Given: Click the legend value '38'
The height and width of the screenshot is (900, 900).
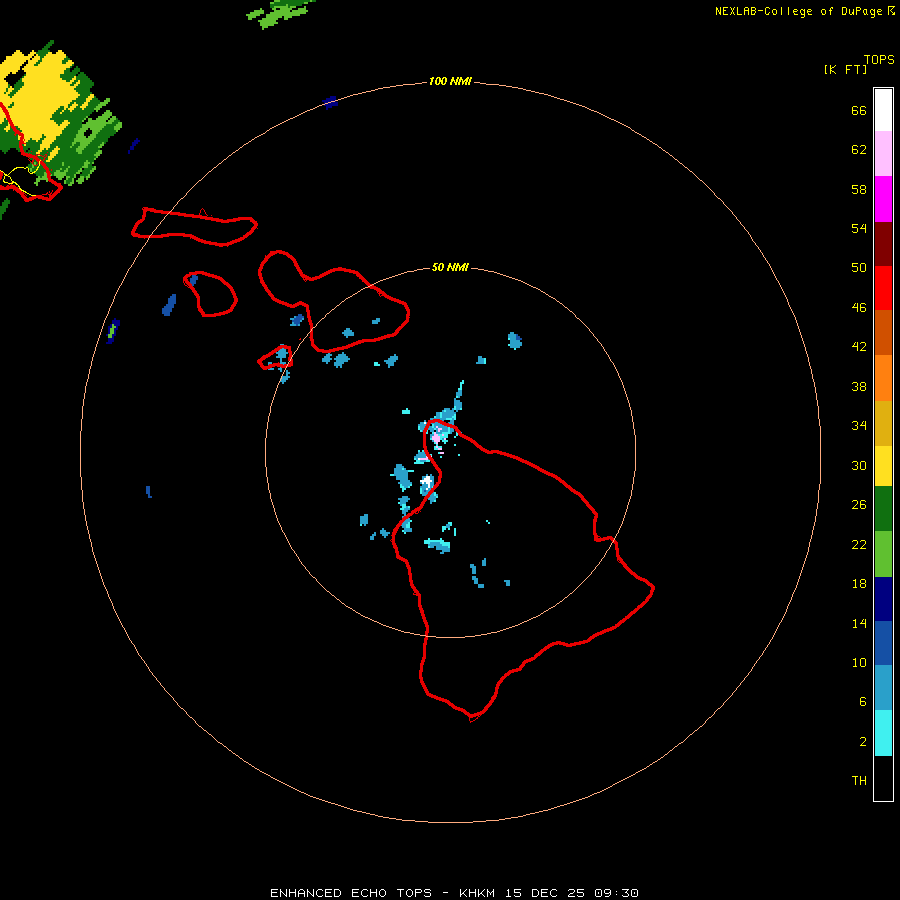Looking at the screenshot, I should coord(859,386).
